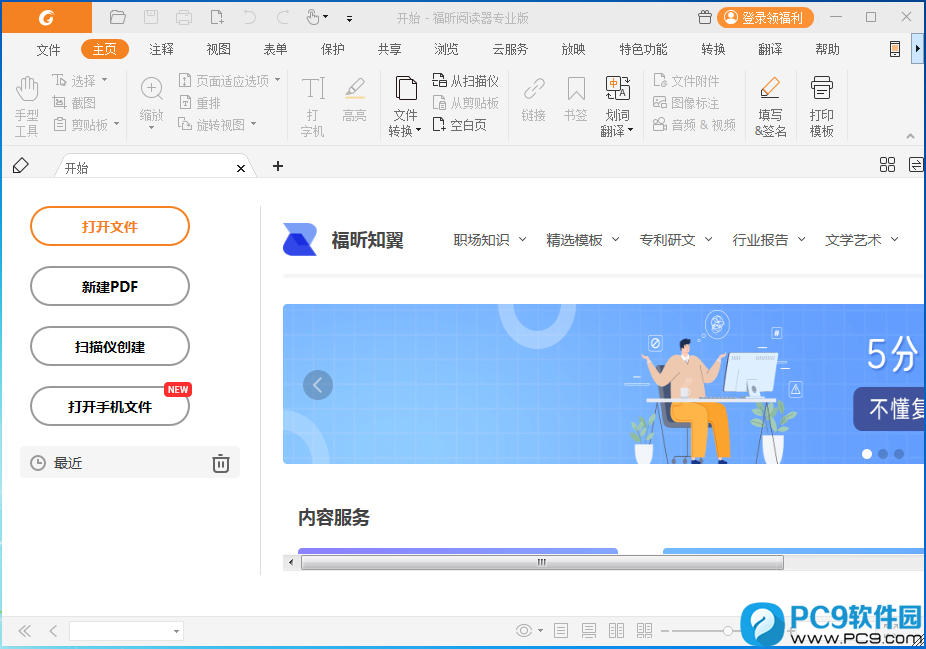Click the Bookmark (书签) icon

click(x=576, y=100)
